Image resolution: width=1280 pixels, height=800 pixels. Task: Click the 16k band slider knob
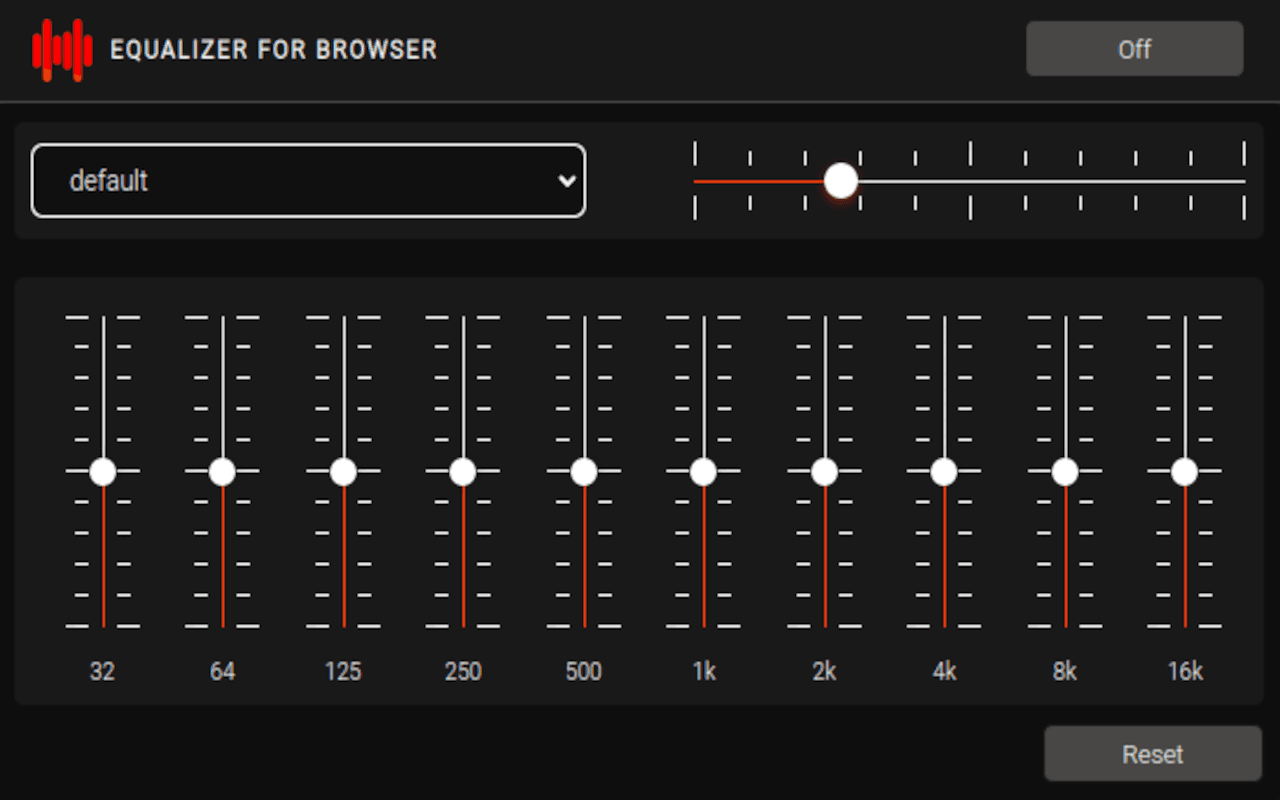[1185, 472]
